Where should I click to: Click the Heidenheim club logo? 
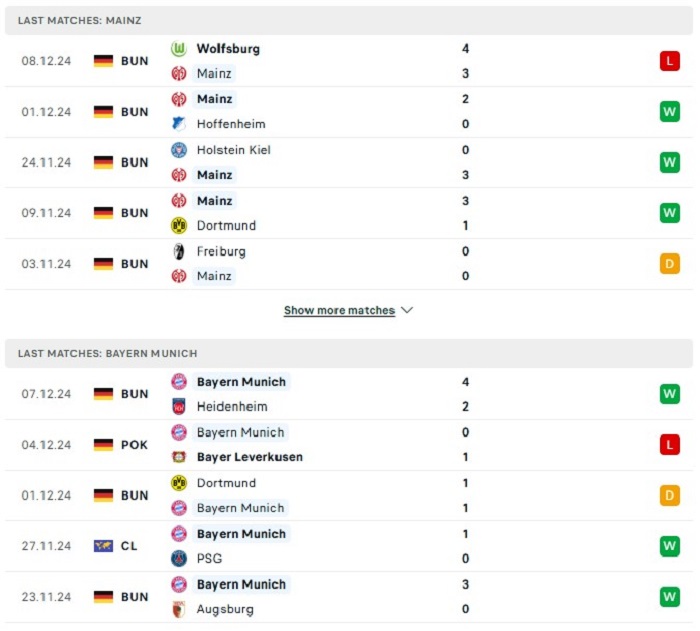[179, 406]
